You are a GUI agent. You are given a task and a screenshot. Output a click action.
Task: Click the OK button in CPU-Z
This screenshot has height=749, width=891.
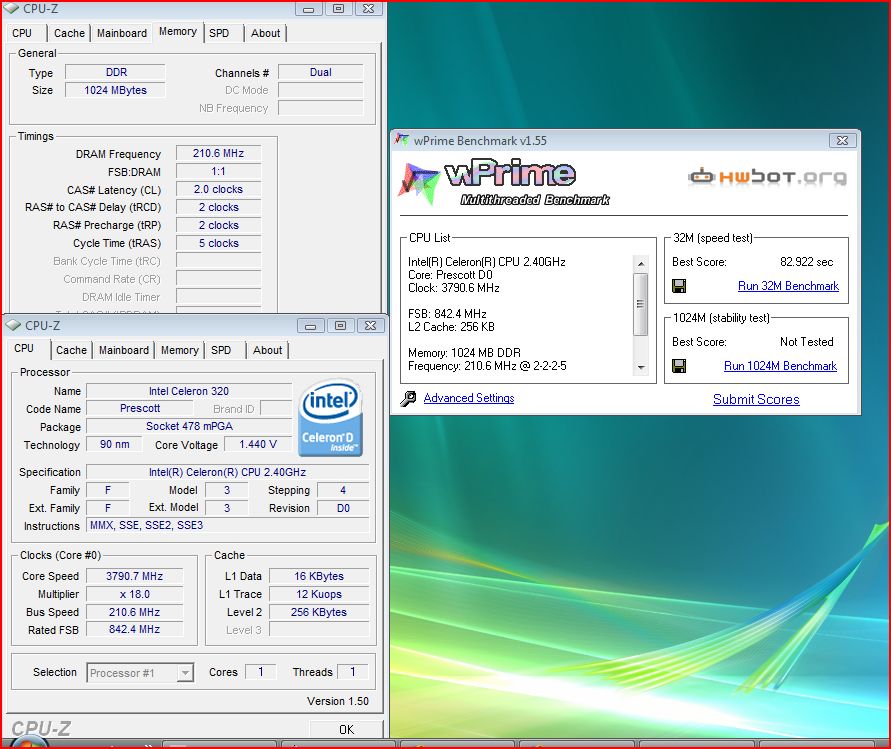point(346,729)
